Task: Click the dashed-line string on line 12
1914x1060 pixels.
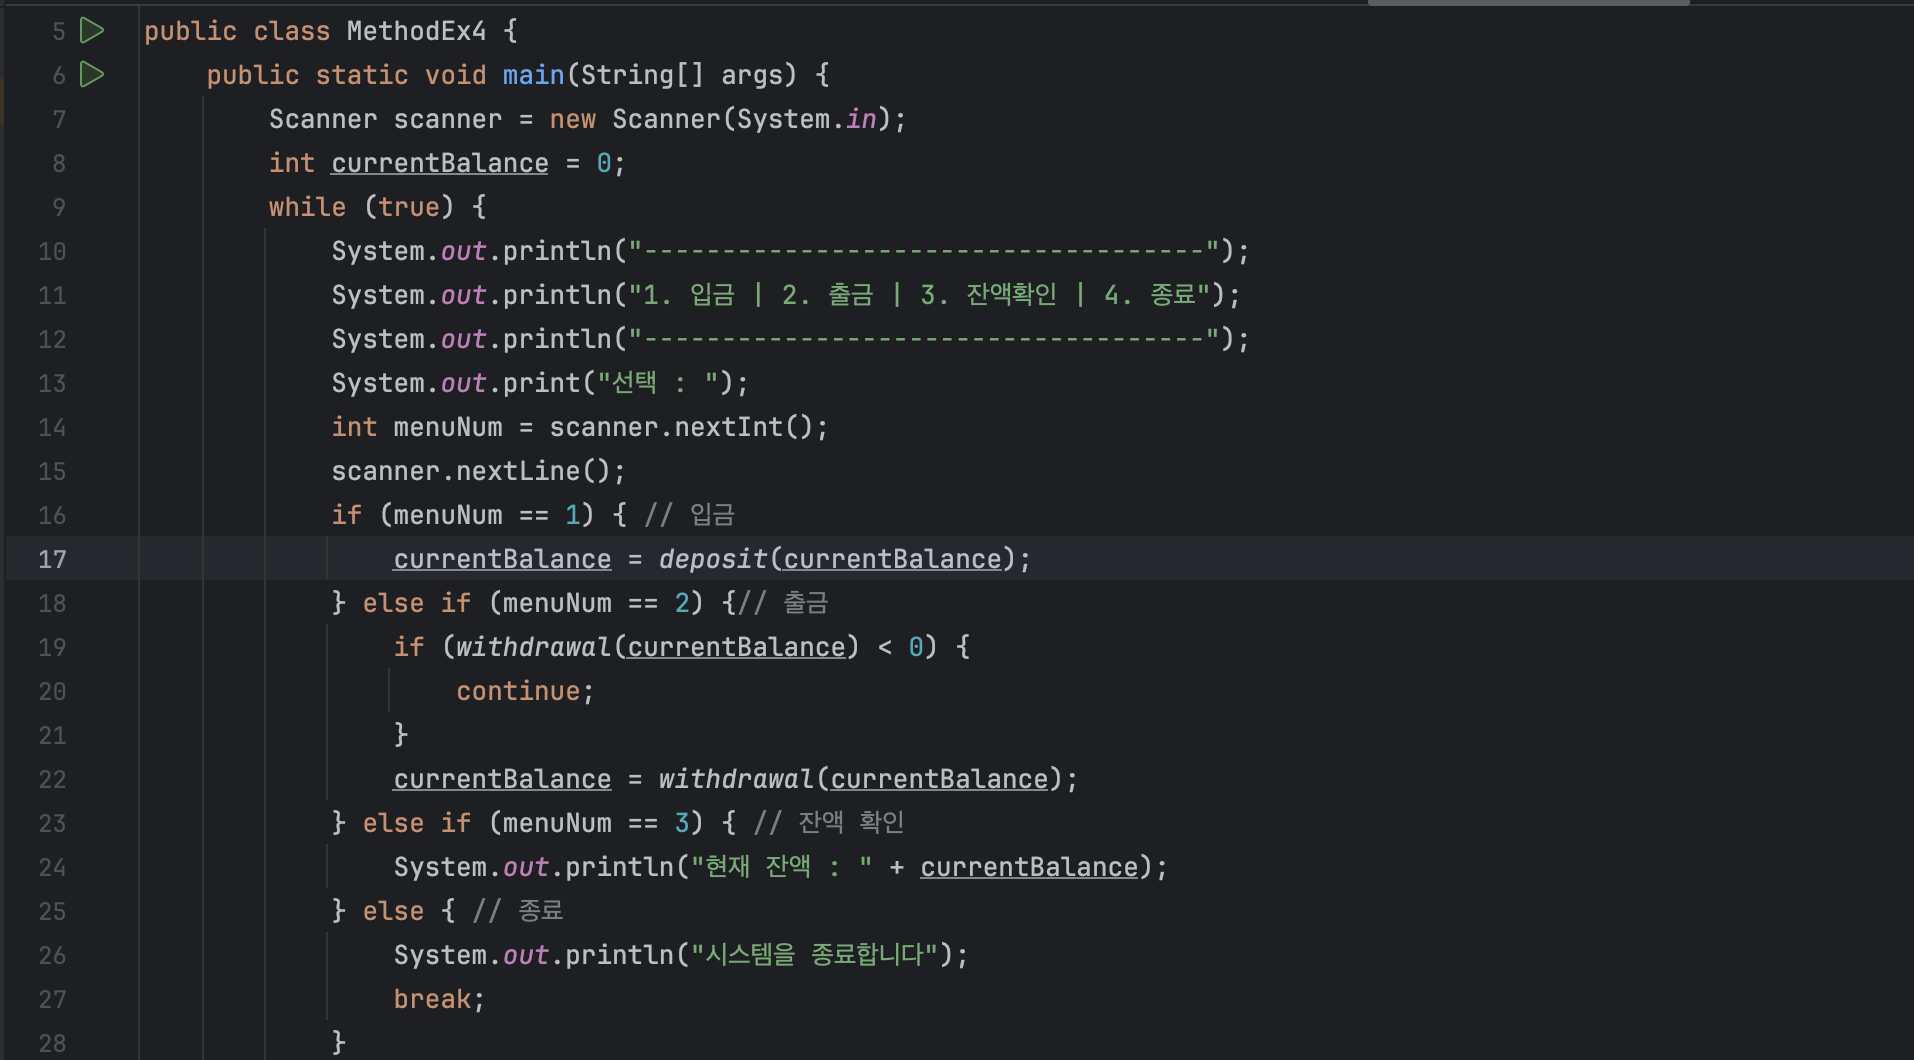Action: click(x=924, y=339)
